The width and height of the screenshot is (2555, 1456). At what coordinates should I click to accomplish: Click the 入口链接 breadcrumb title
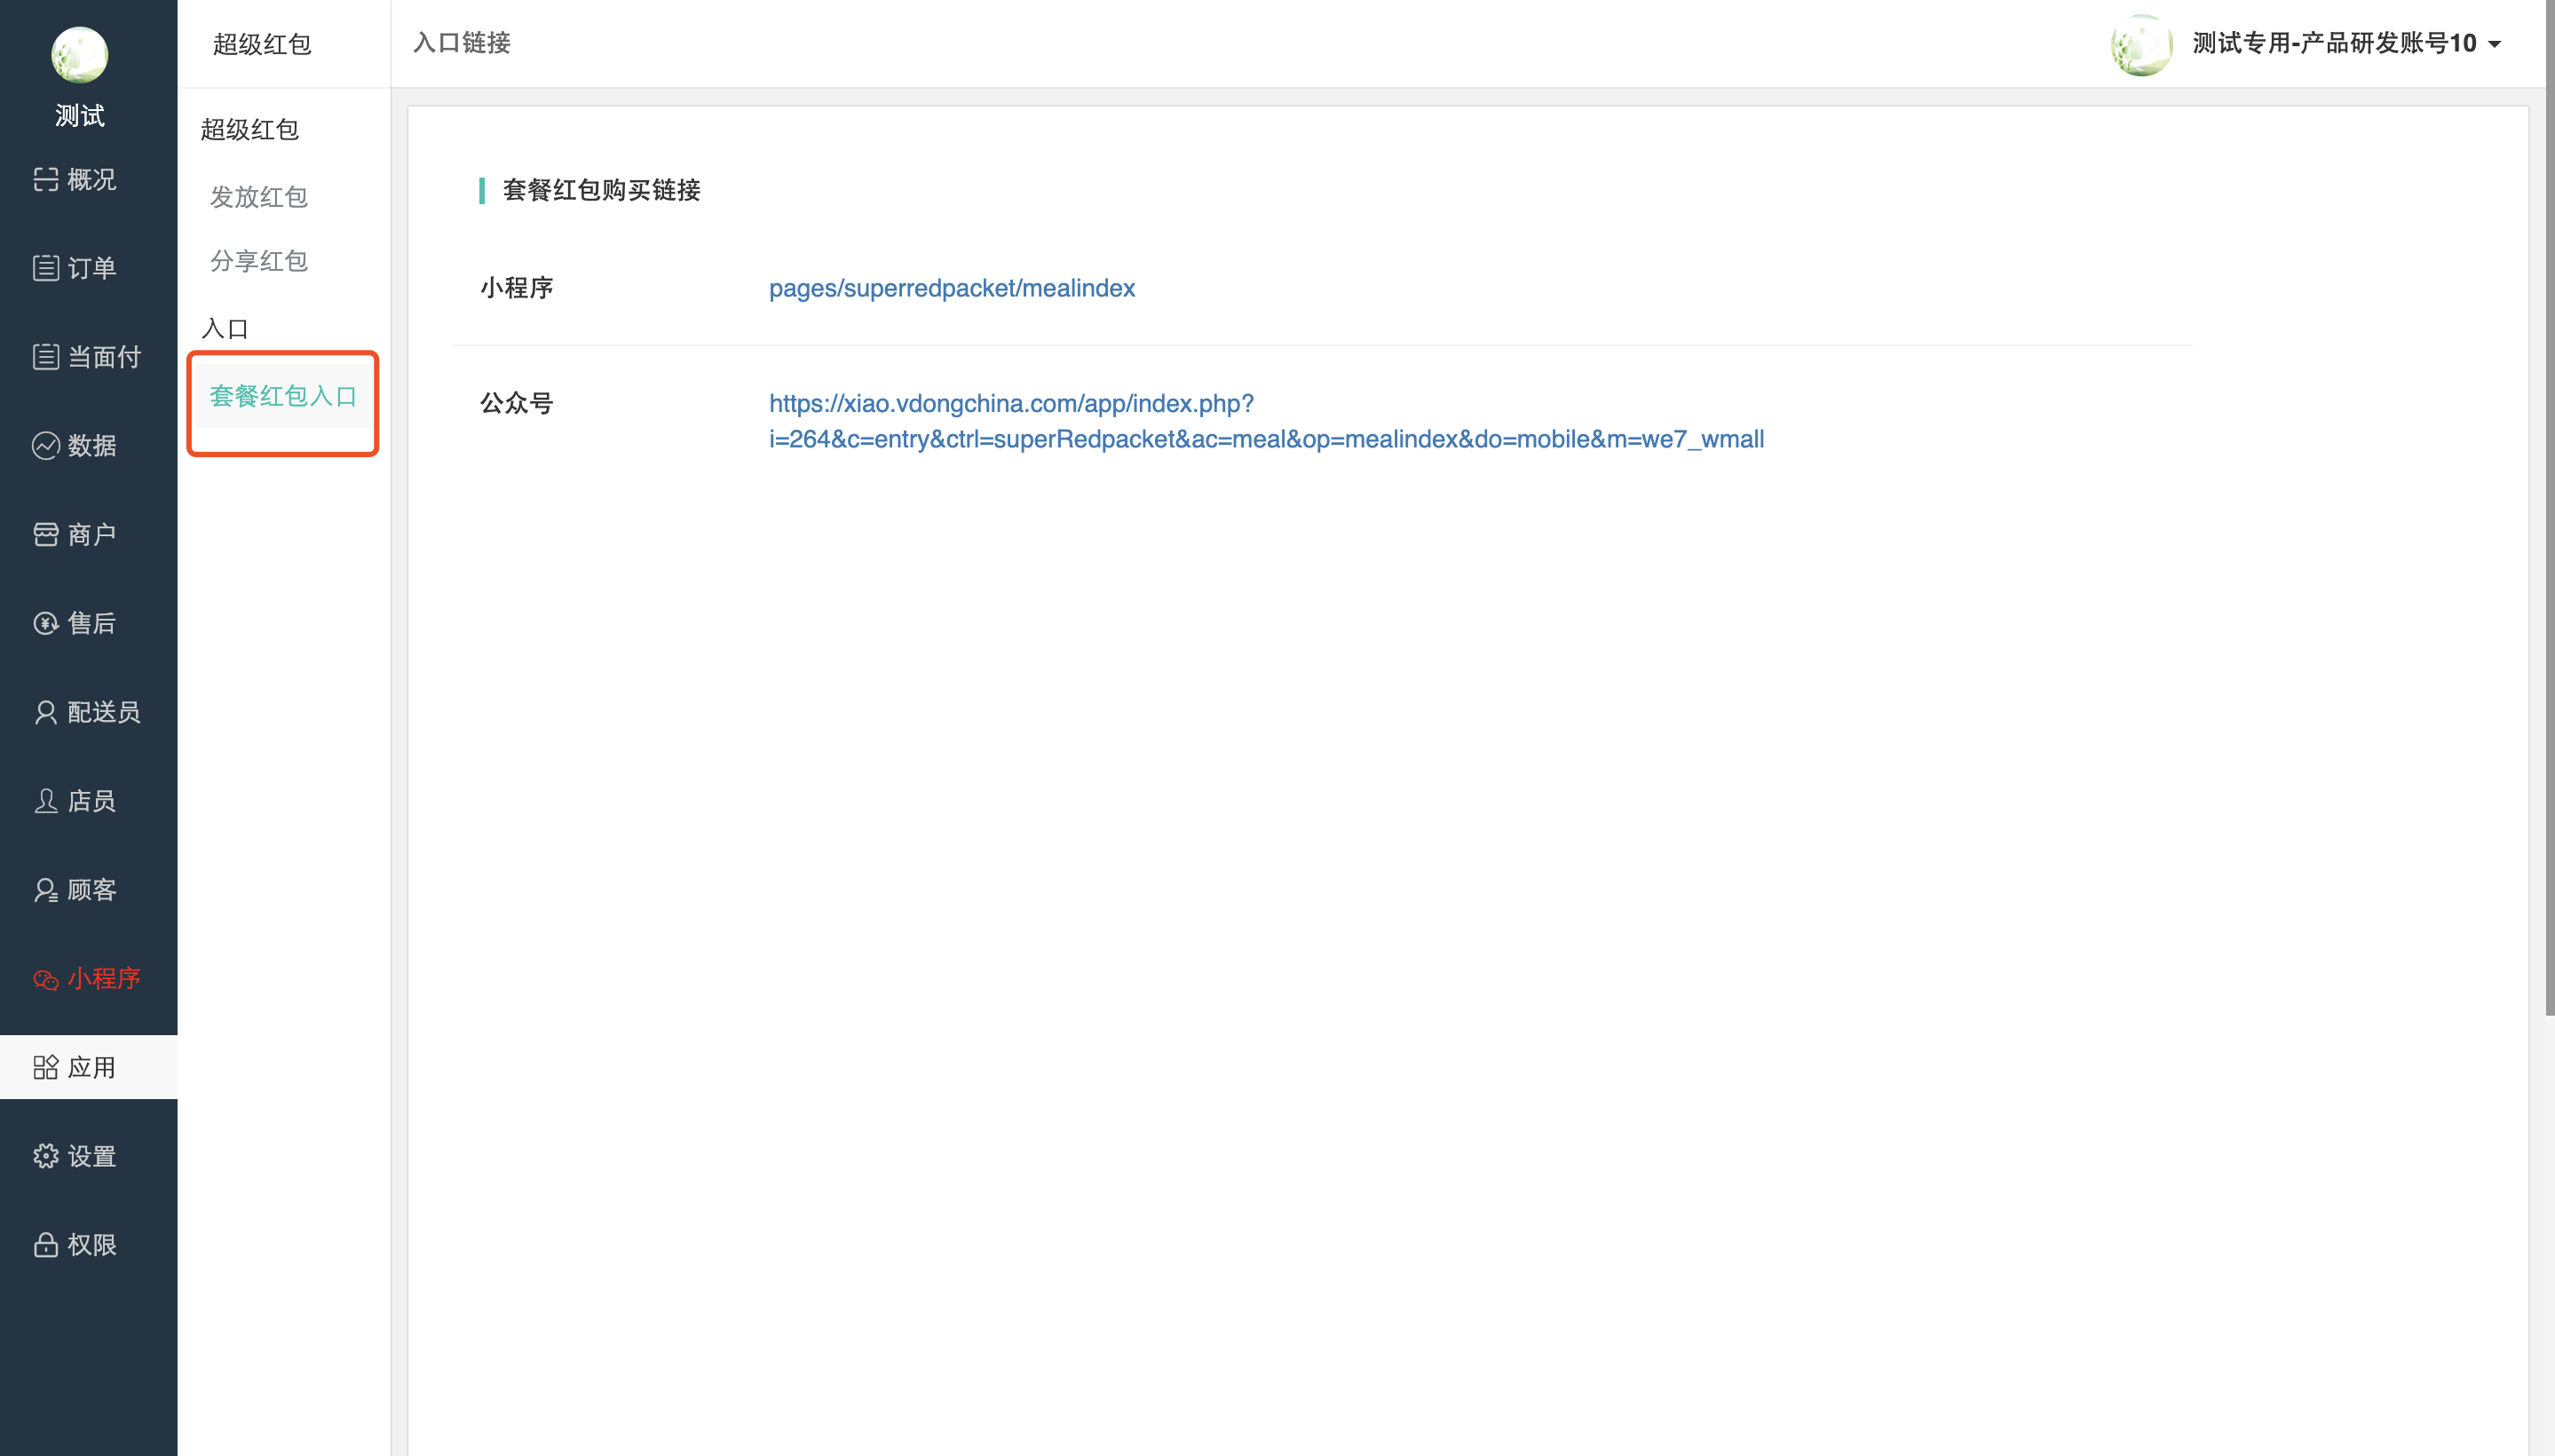(x=462, y=42)
